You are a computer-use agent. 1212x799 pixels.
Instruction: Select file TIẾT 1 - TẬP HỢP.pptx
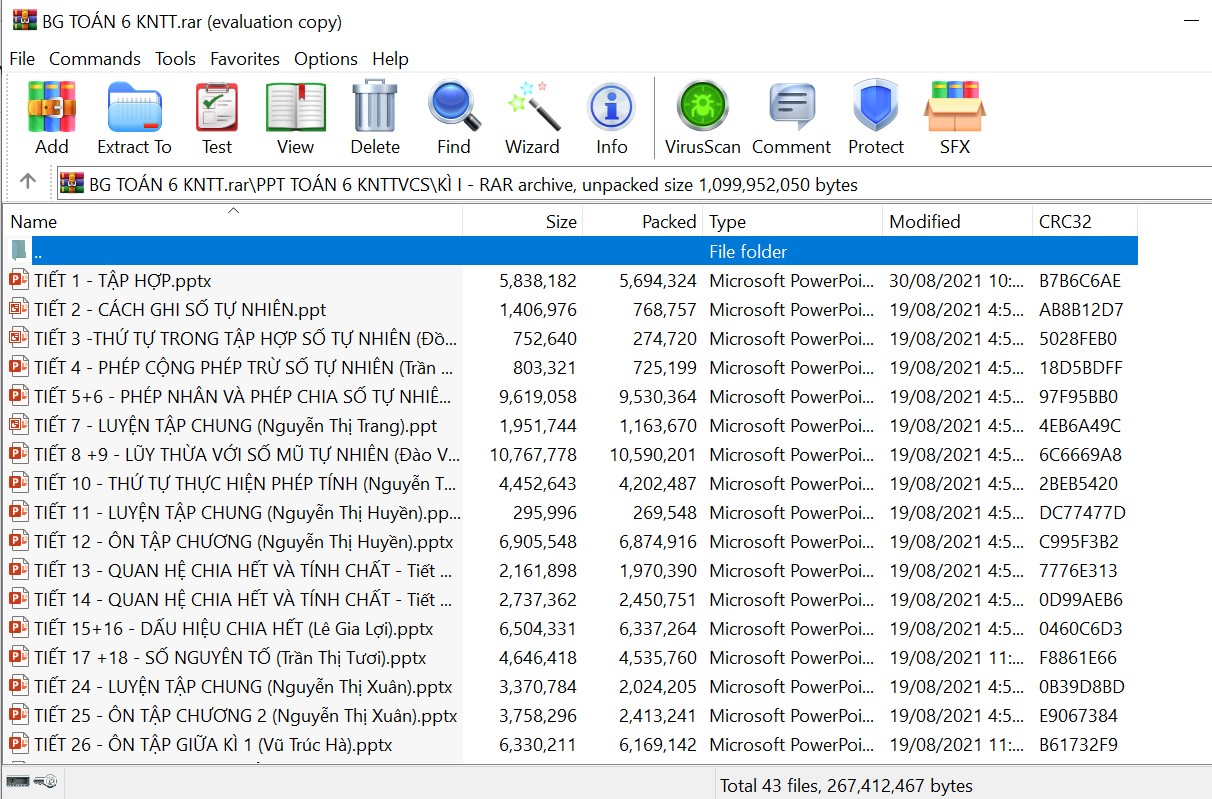[571, 280]
